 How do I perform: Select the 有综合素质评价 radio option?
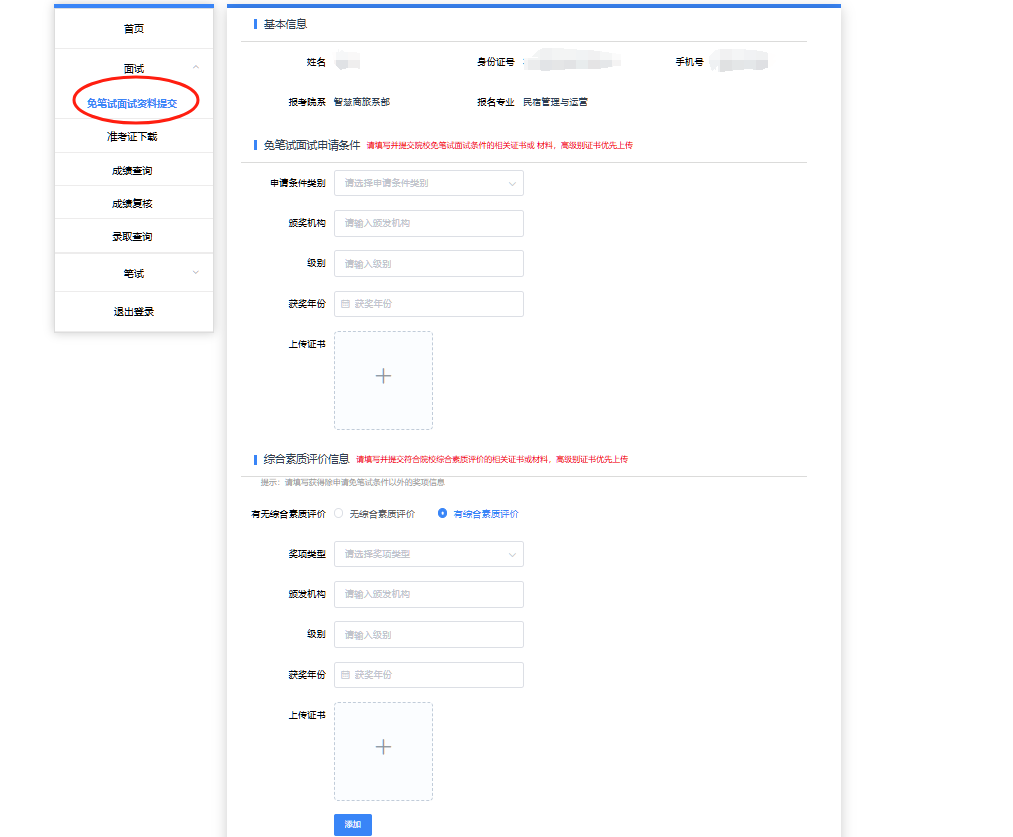443,514
